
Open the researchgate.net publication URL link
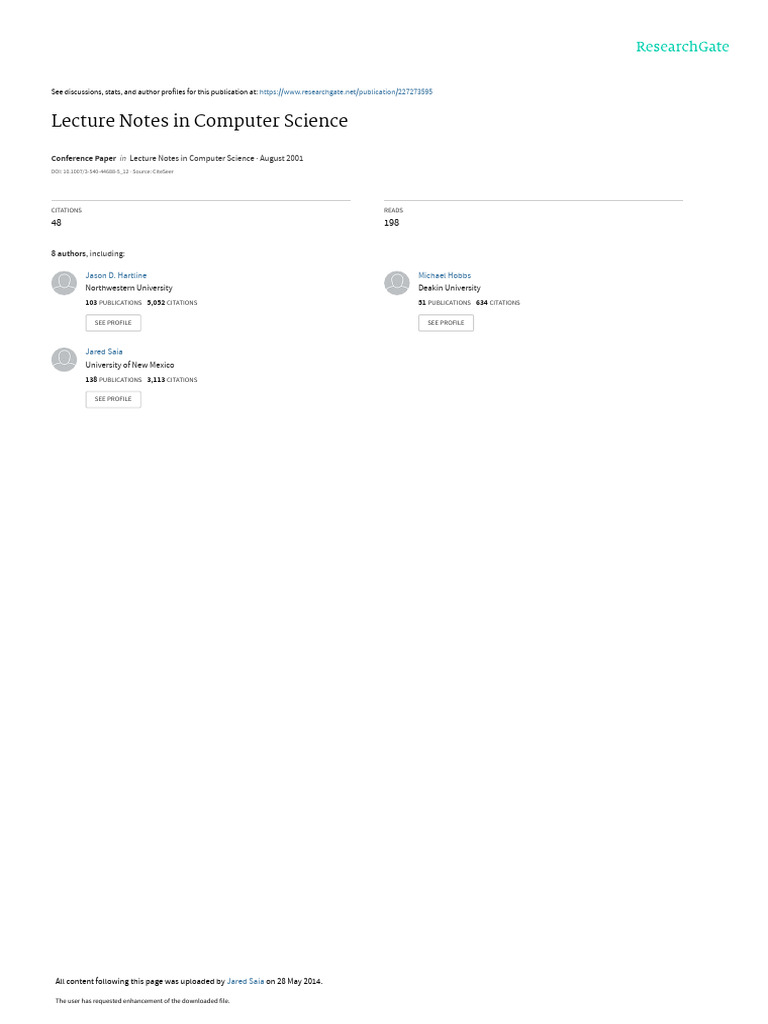tap(345, 92)
